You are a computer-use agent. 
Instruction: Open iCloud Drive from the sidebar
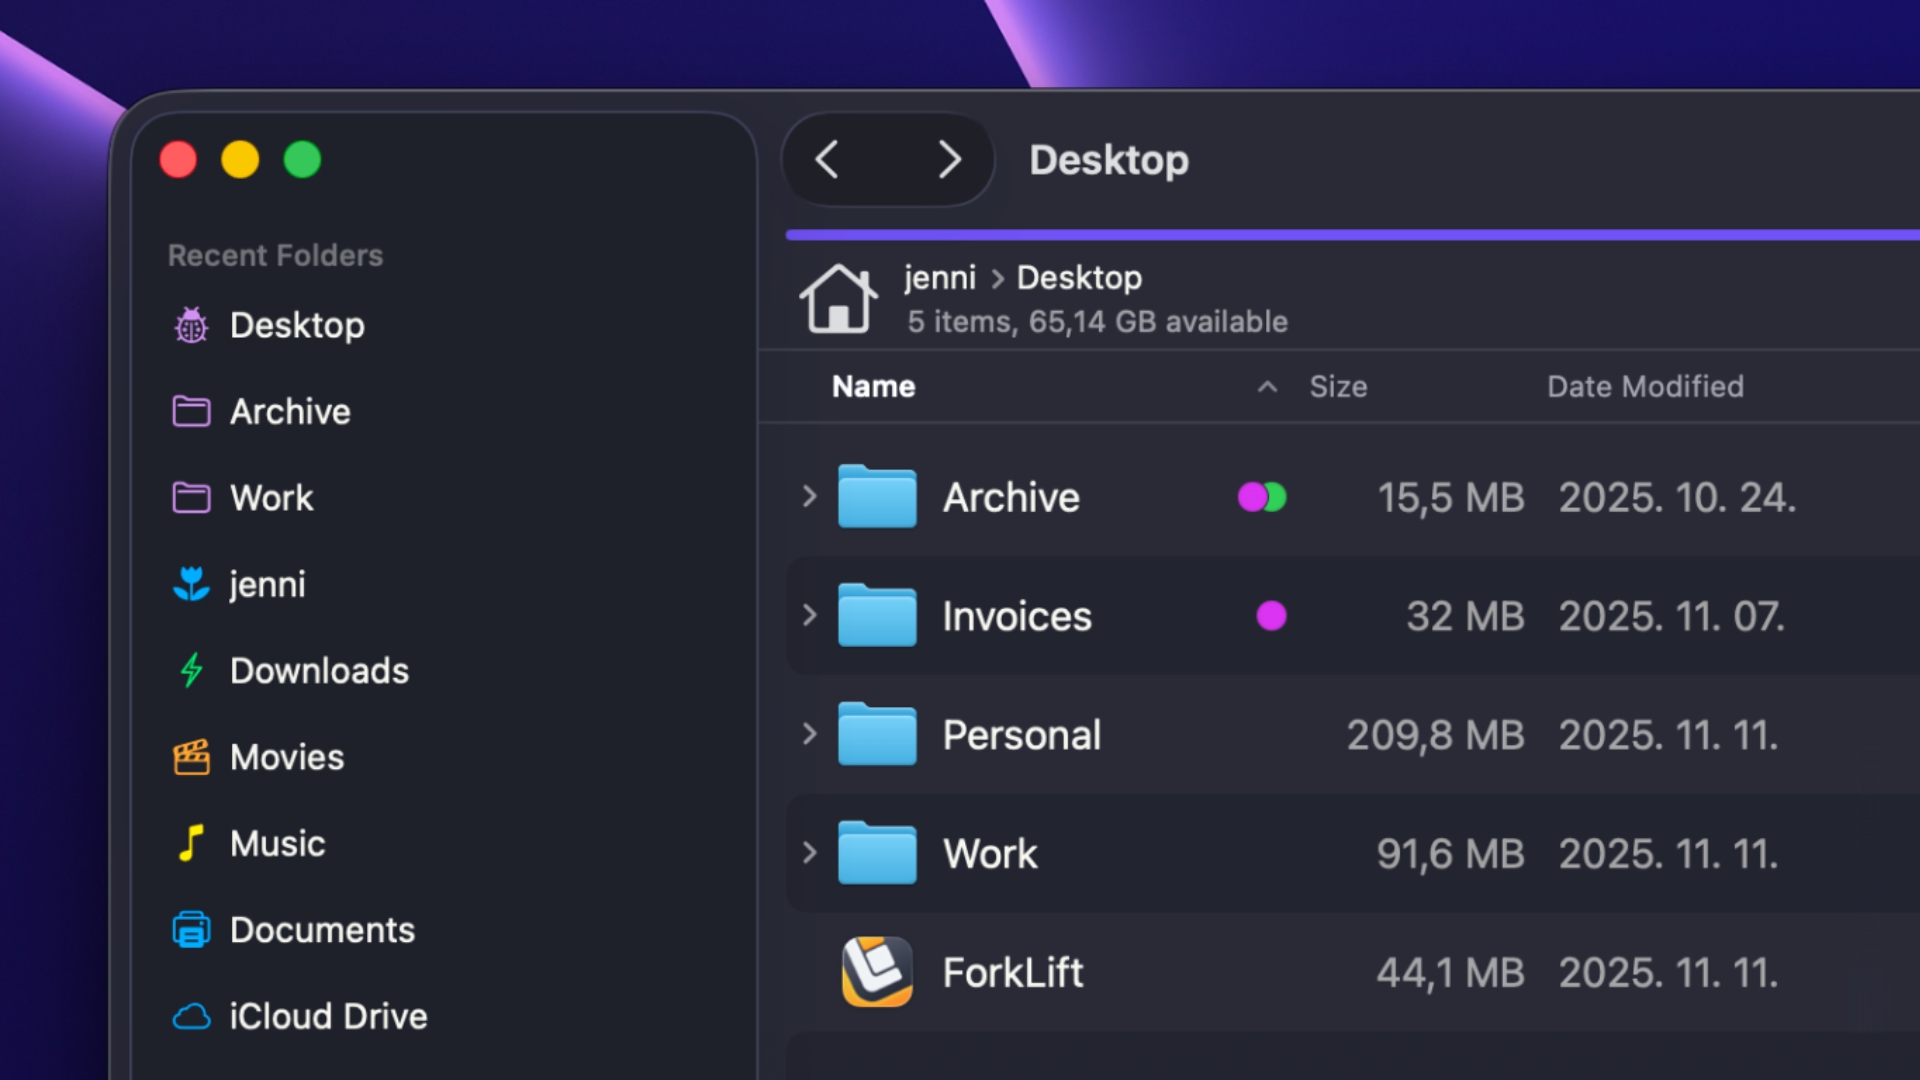pyautogui.click(x=328, y=1016)
